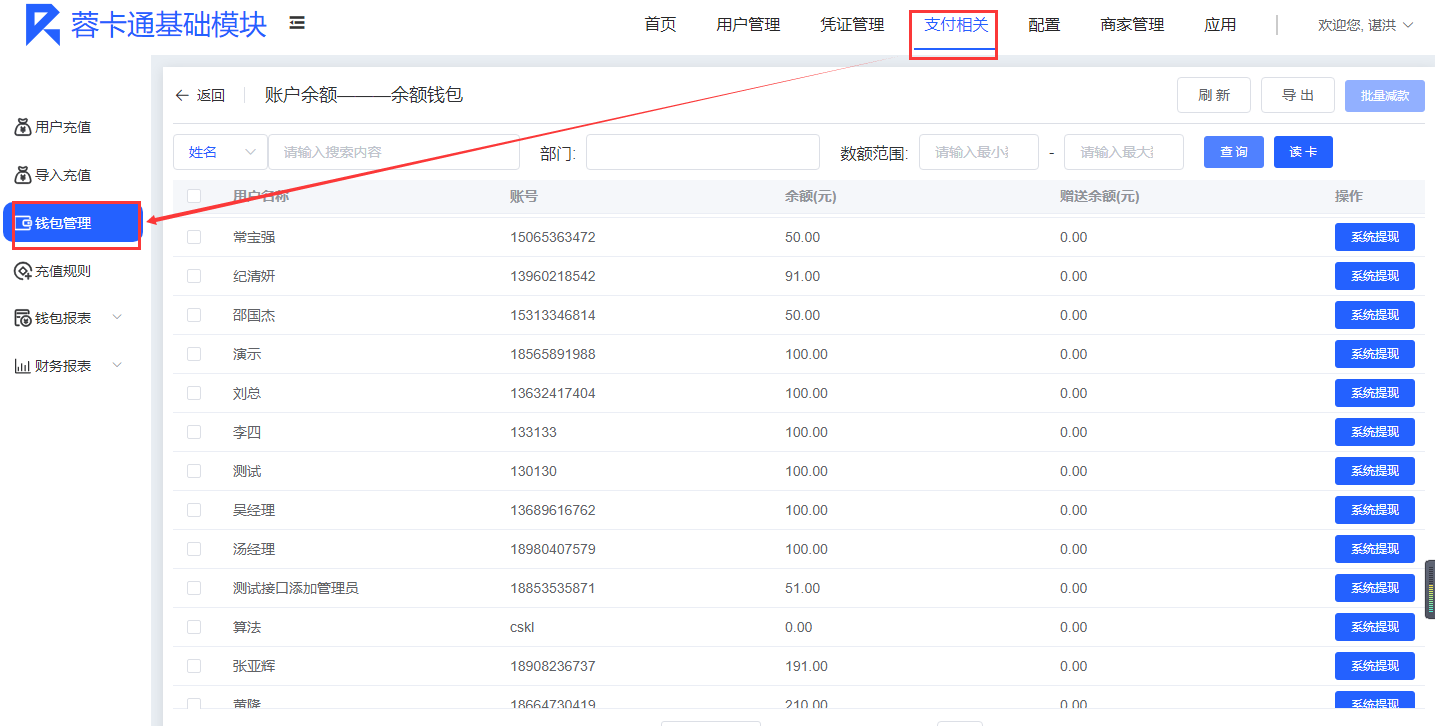Toggle the select-all checkbox in table header

(194, 196)
